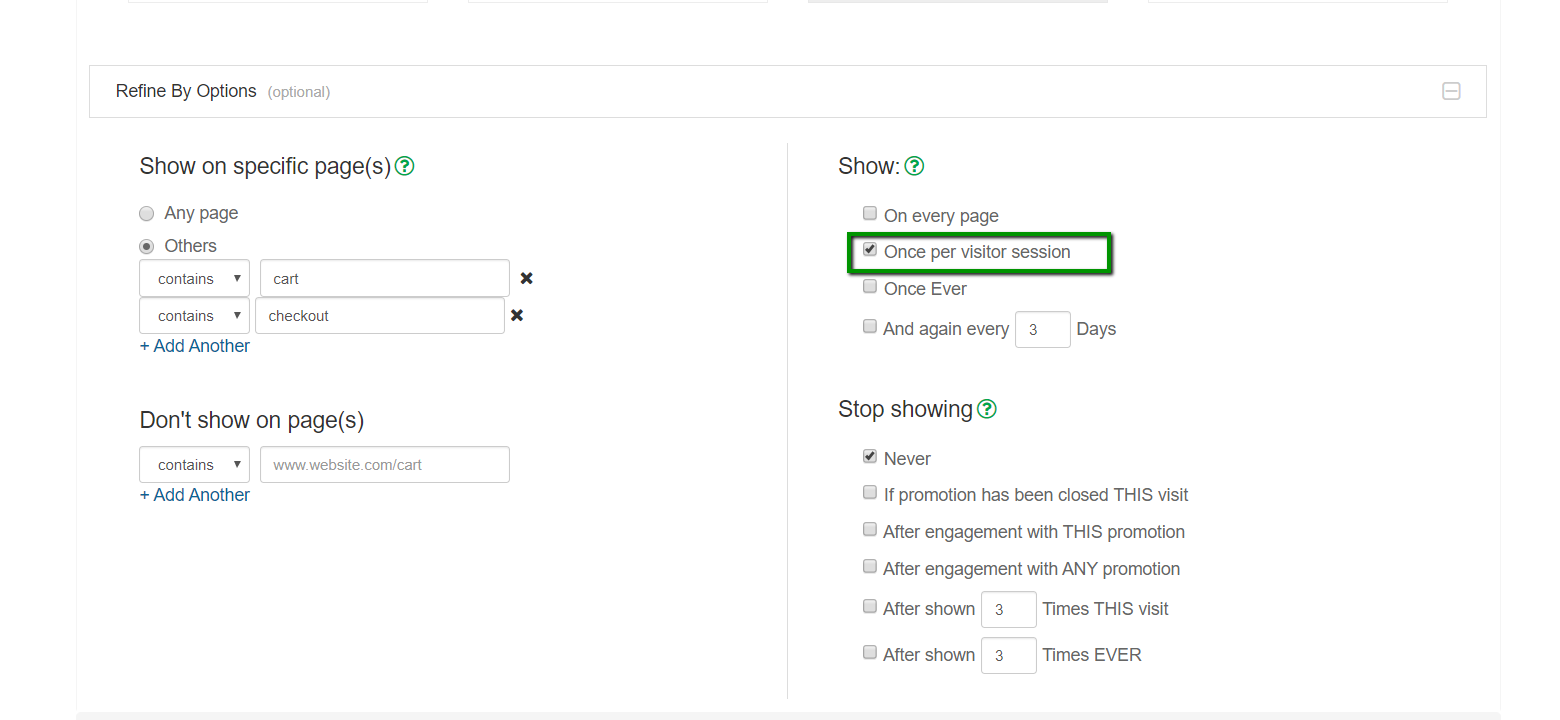Click the help icon next to Show:
The height and width of the screenshot is (720, 1560).
914,166
